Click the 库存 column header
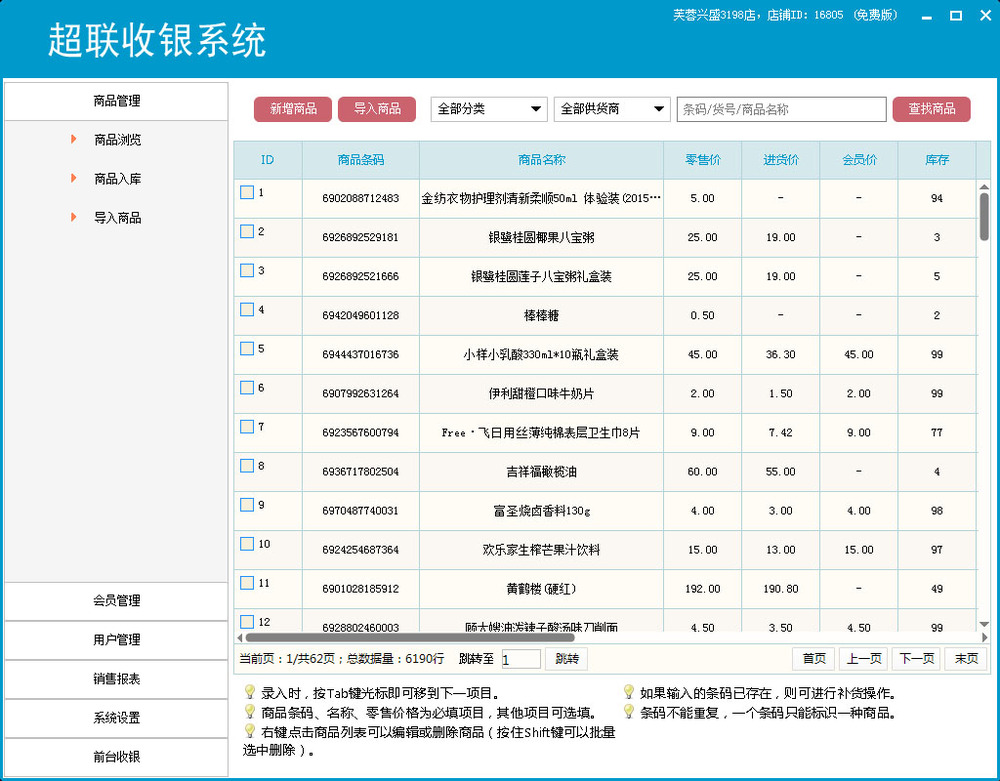This screenshot has height=781, width=1000. (937, 160)
